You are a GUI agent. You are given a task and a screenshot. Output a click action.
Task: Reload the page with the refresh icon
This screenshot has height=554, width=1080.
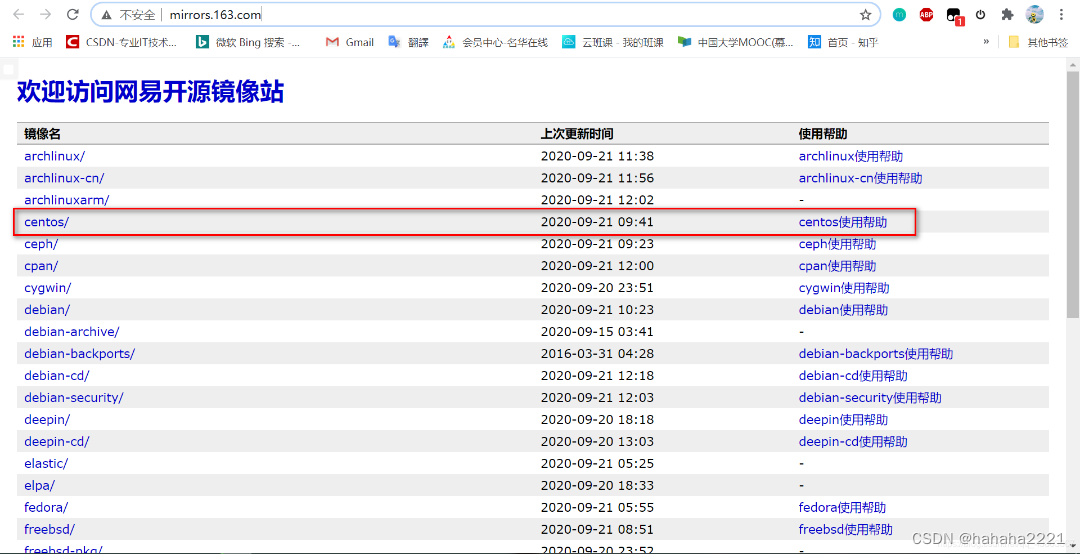click(72, 14)
